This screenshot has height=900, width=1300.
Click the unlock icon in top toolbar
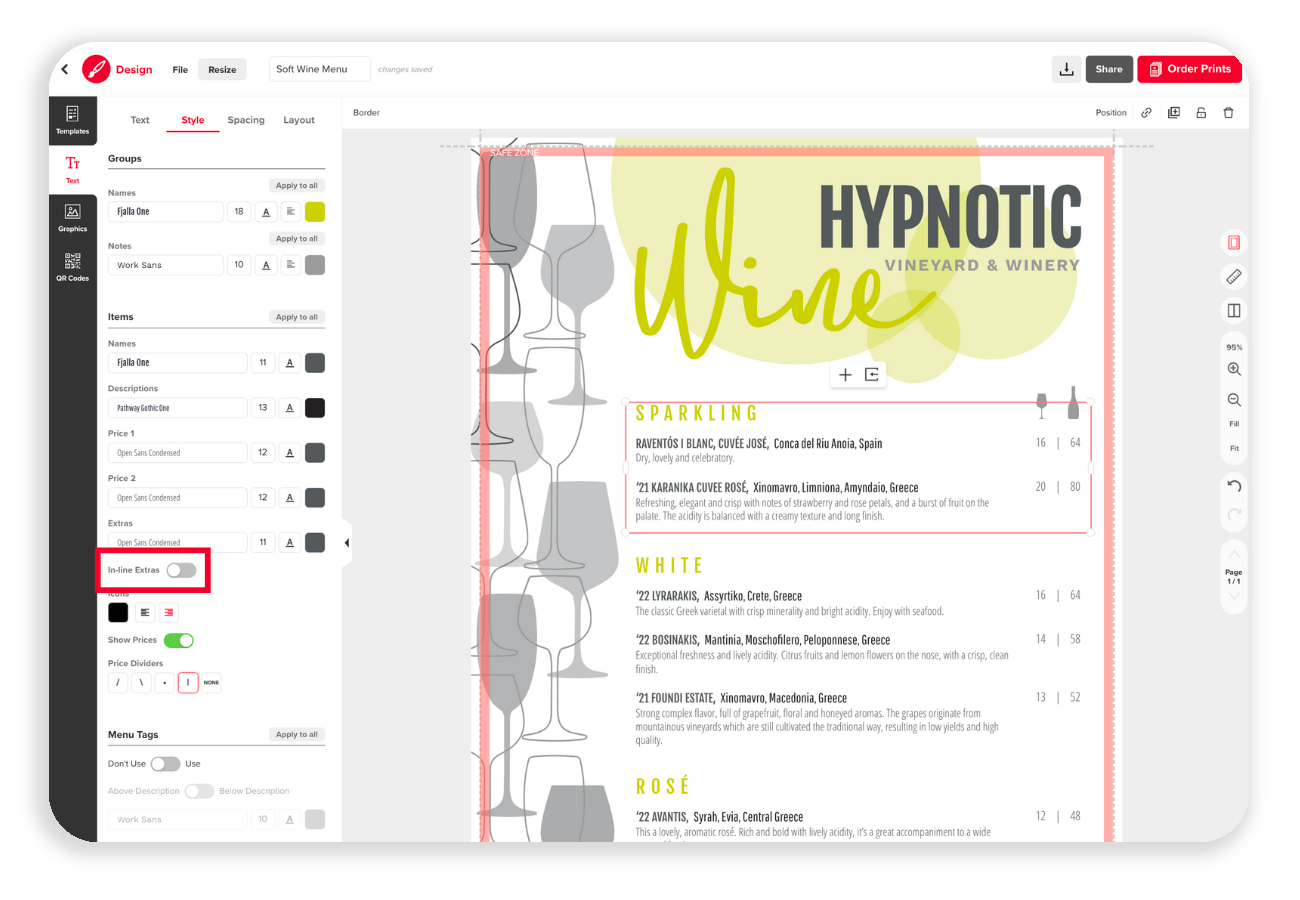click(x=1201, y=113)
